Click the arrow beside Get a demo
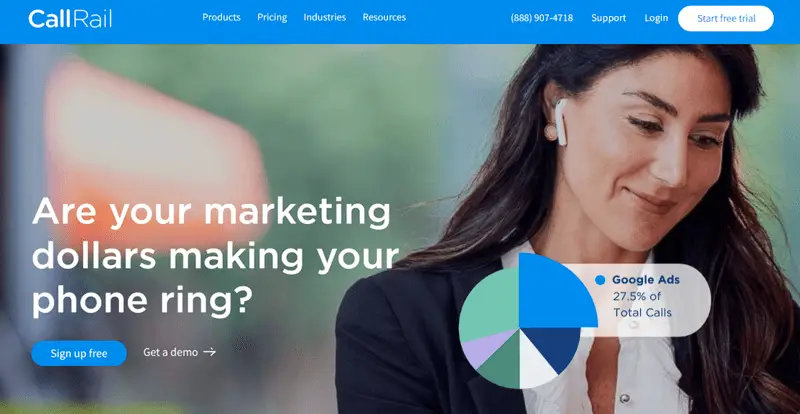The width and height of the screenshot is (800, 414). (209, 352)
